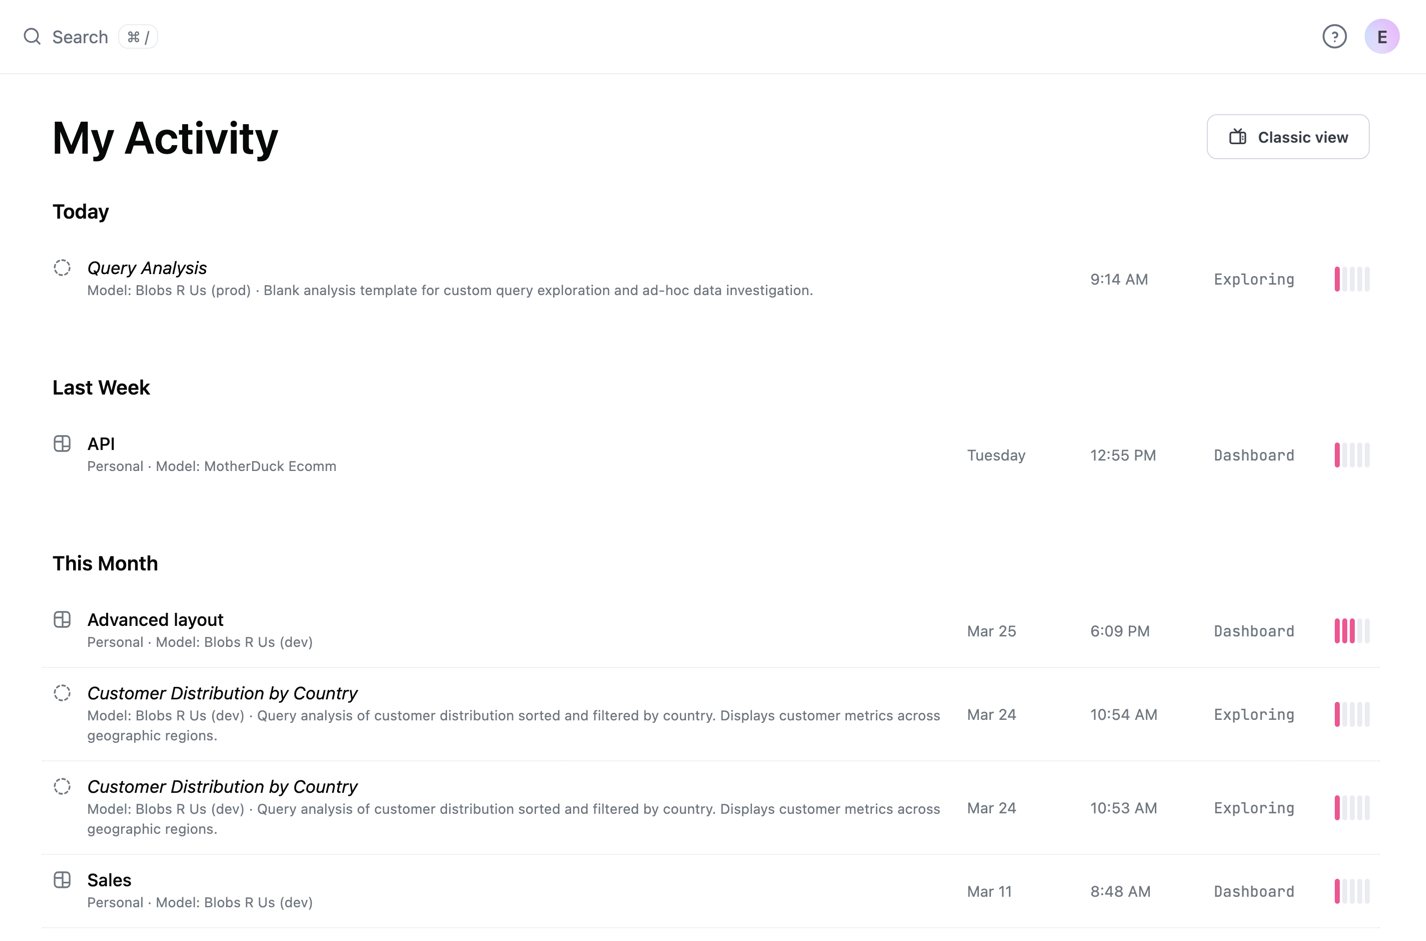Open the Query Analysis activity entry

[147, 268]
